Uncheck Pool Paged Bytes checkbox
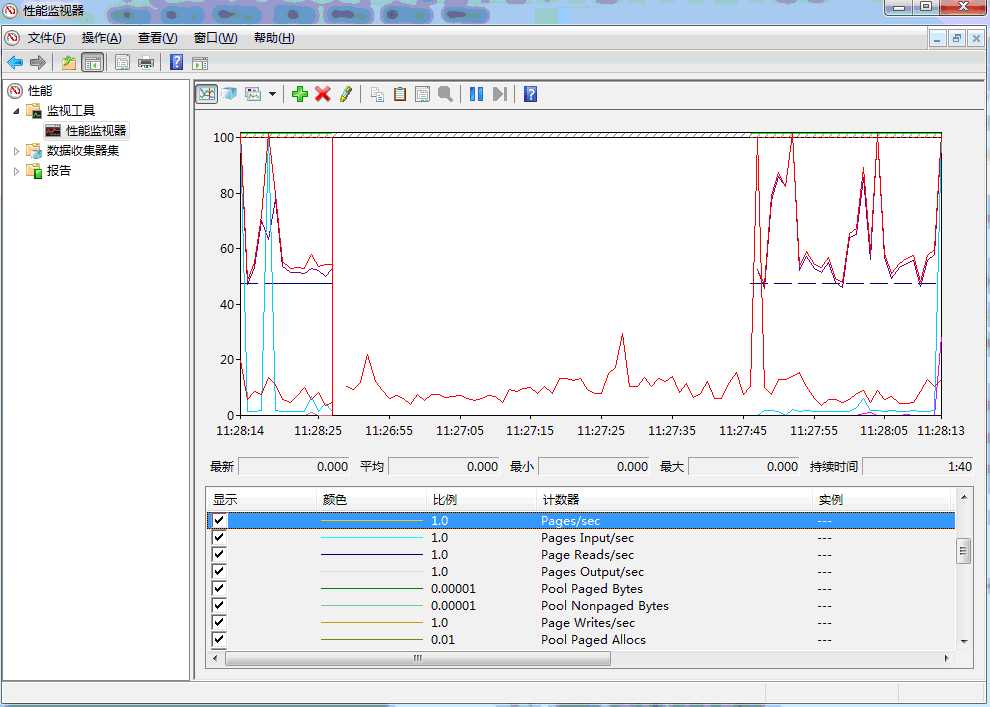Viewport: 990px width, 707px height. (219, 588)
